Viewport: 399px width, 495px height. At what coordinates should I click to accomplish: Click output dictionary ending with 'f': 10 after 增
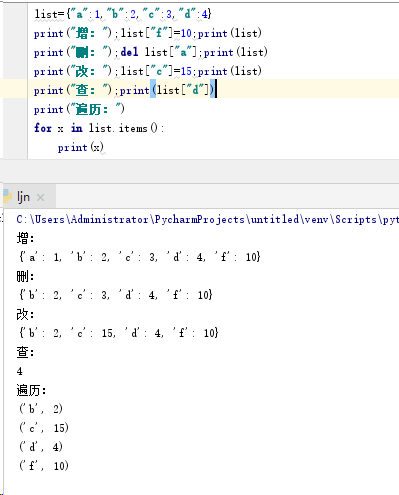coord(140,257)
